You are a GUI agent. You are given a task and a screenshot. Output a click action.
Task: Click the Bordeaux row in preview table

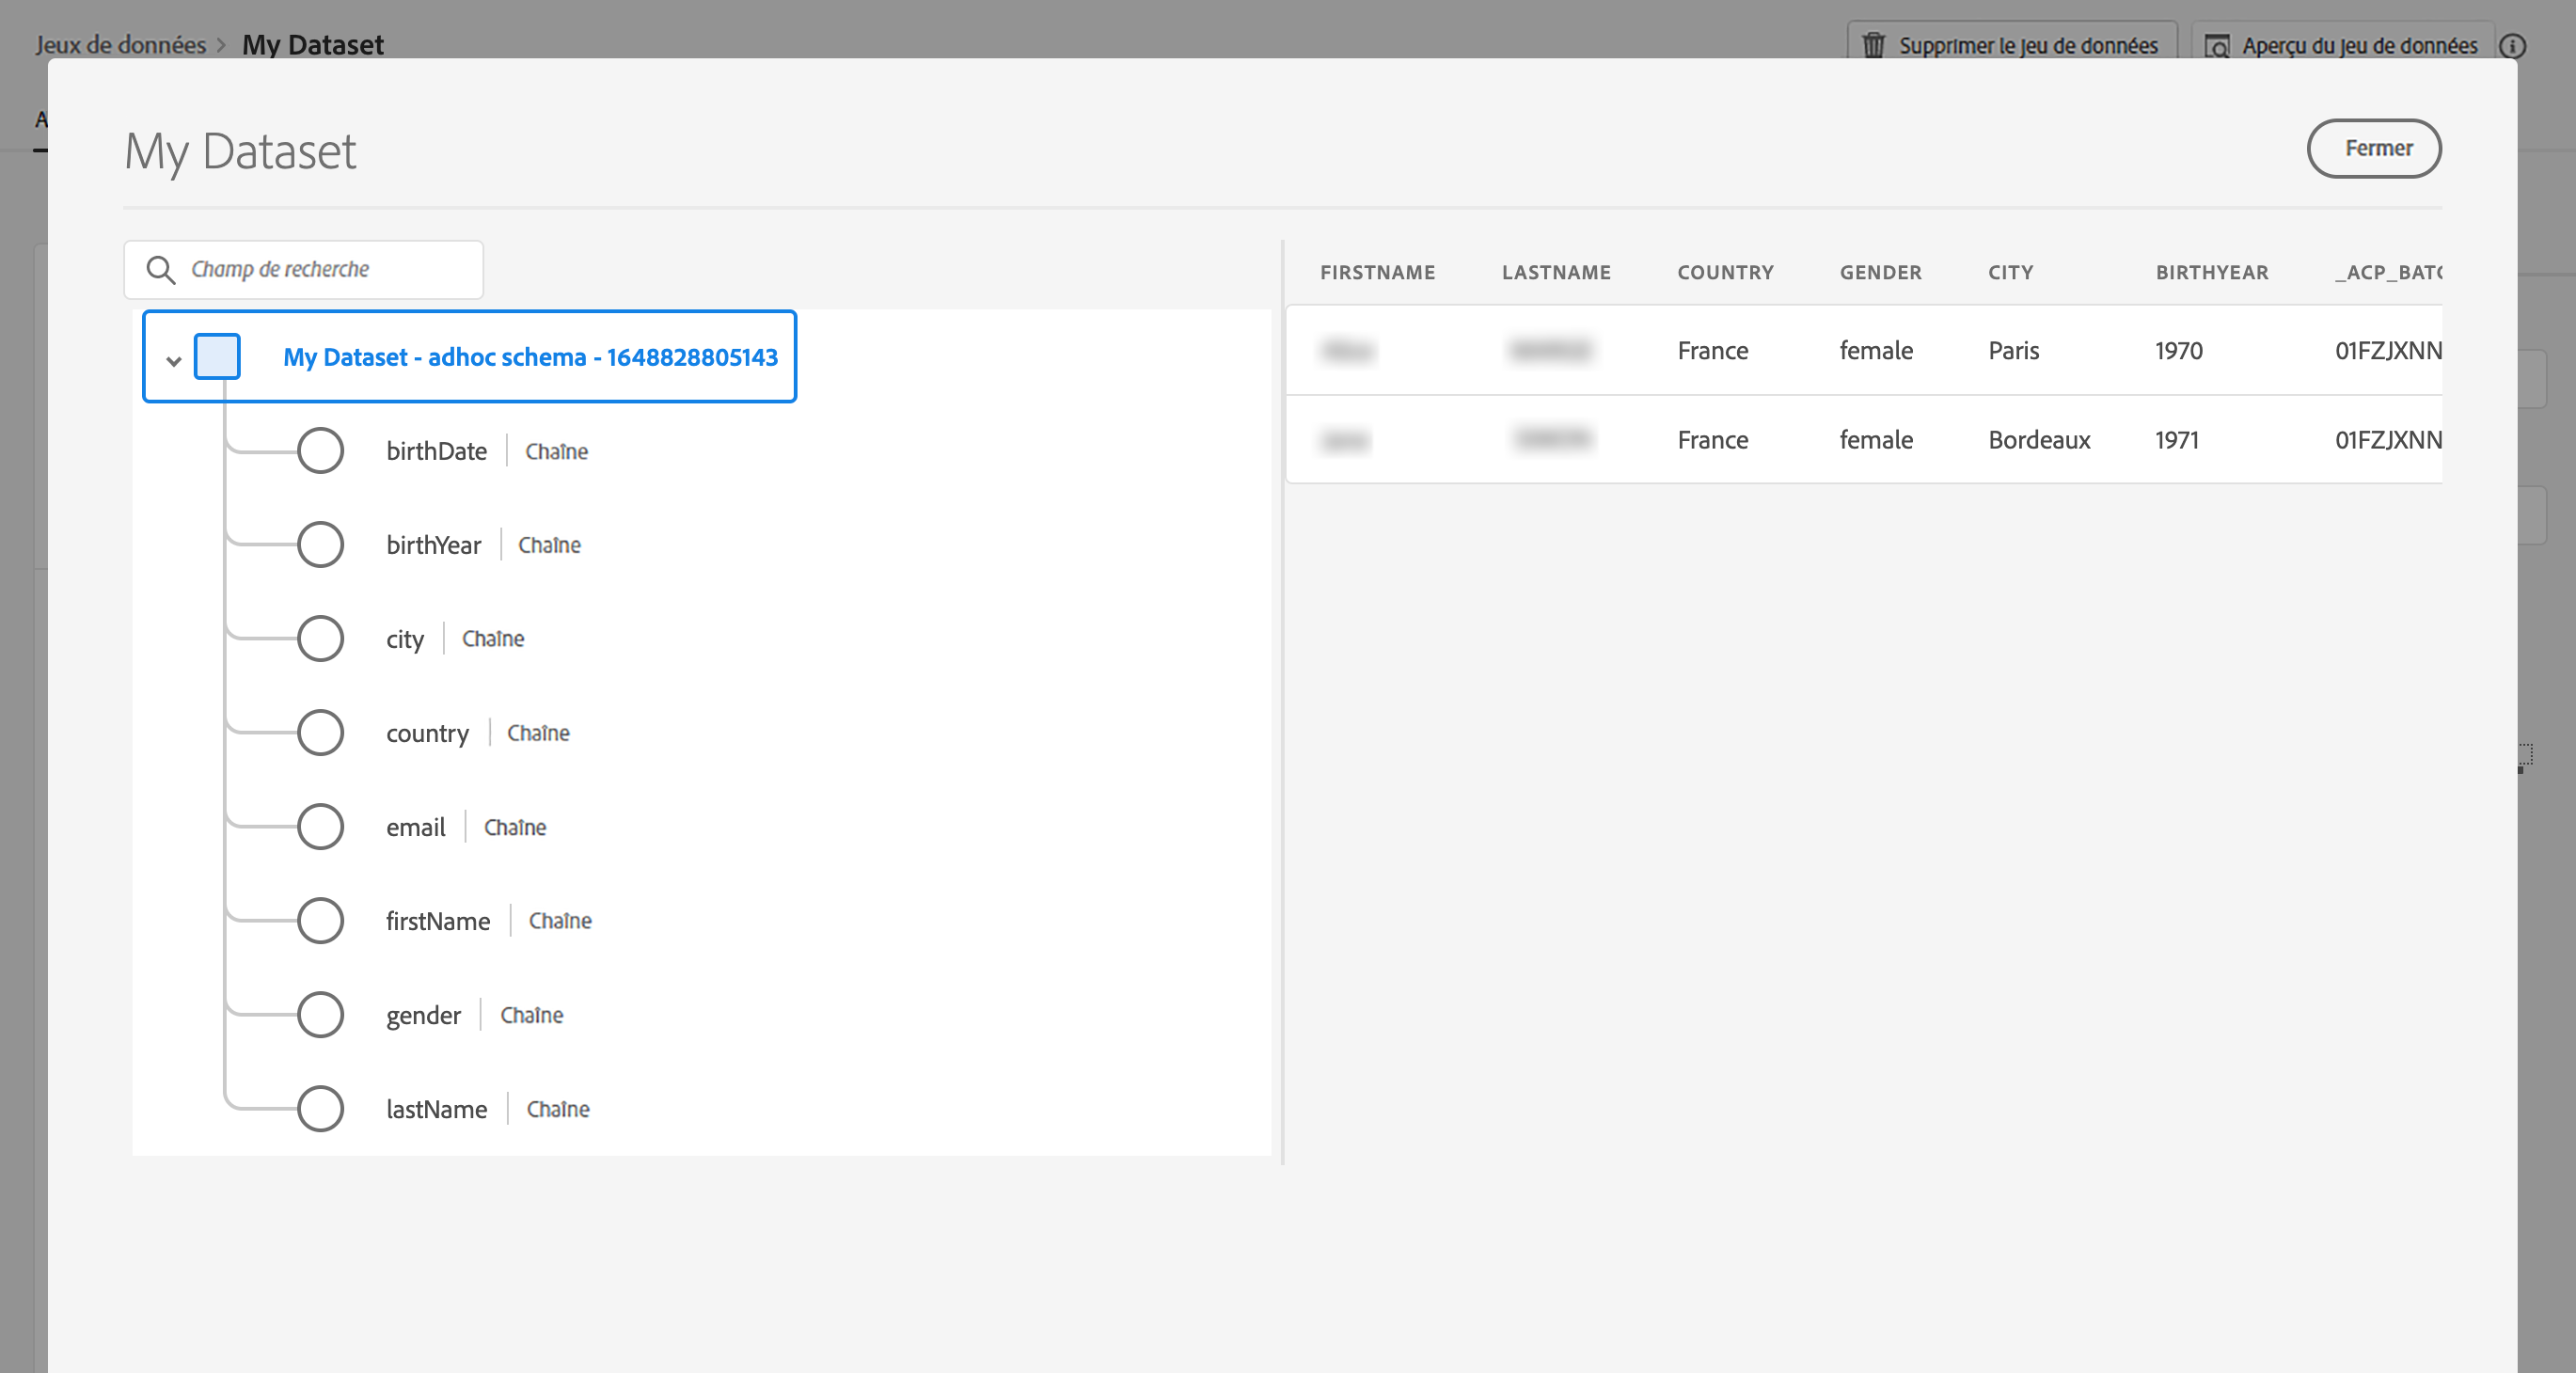coord(2038,440)
